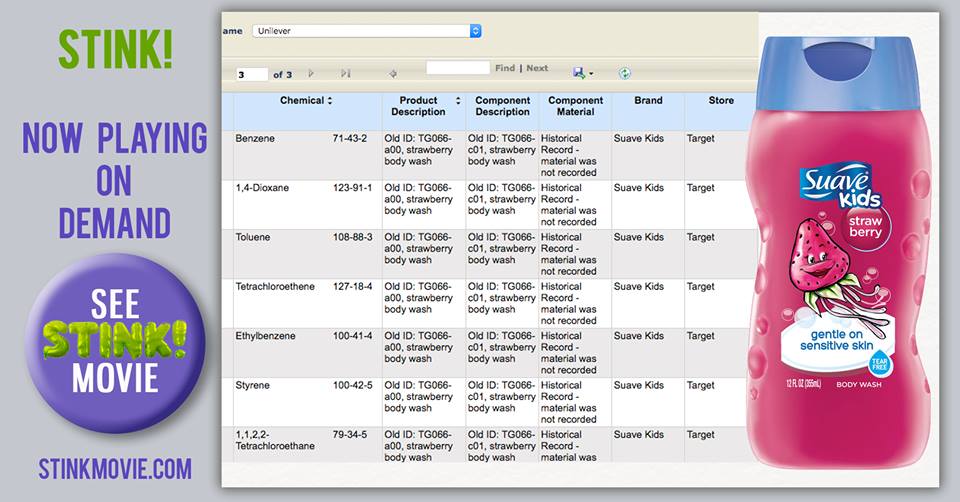Refresh the report with the green circular icon

click(624, 73)
